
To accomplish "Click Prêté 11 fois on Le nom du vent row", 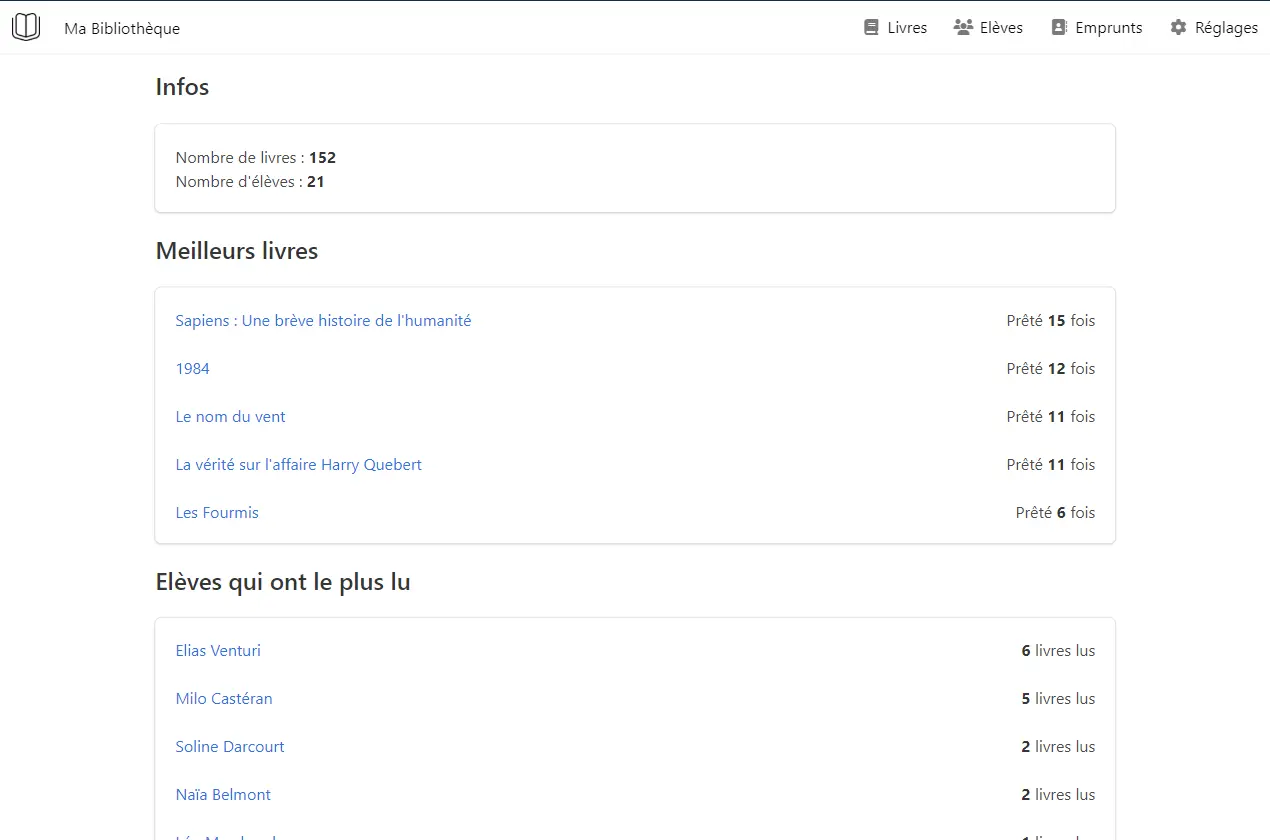I will click(1051, 417).
